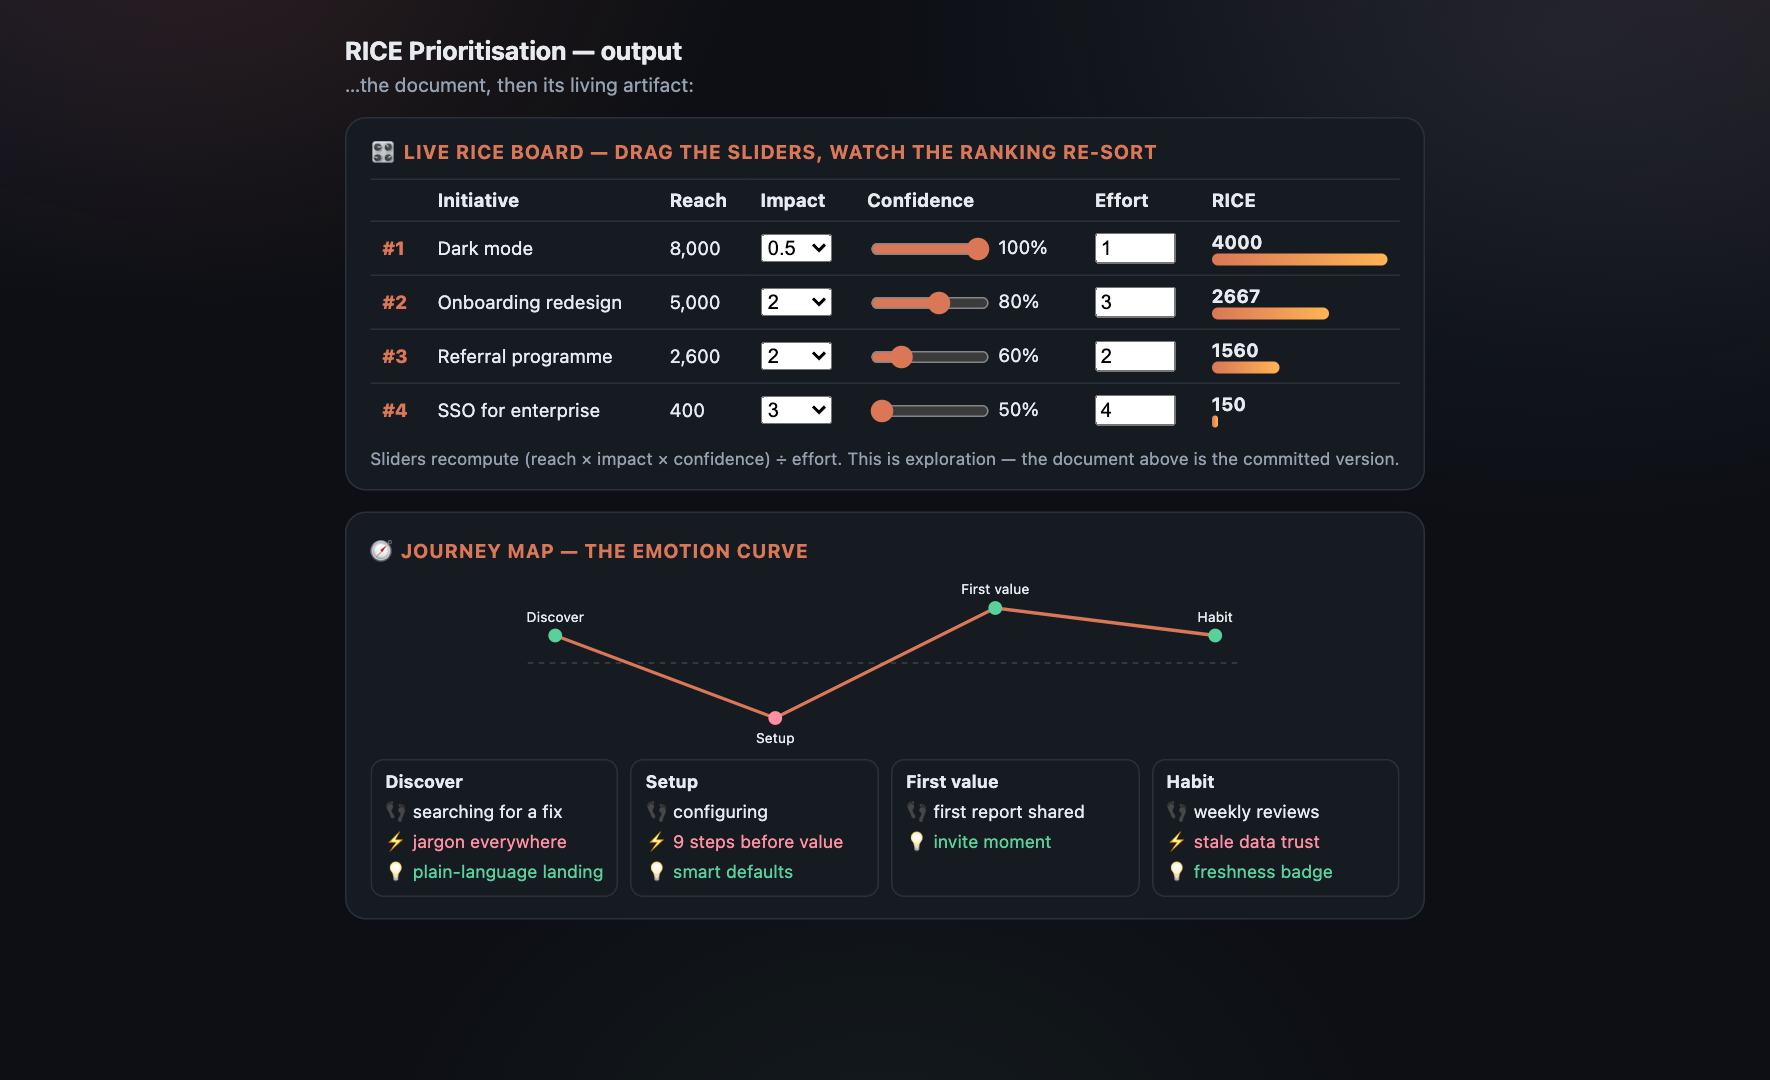1770x1080 pixels.
Task: Focus the Effort field for Dark mode
Action: [x=1135, y=248]
